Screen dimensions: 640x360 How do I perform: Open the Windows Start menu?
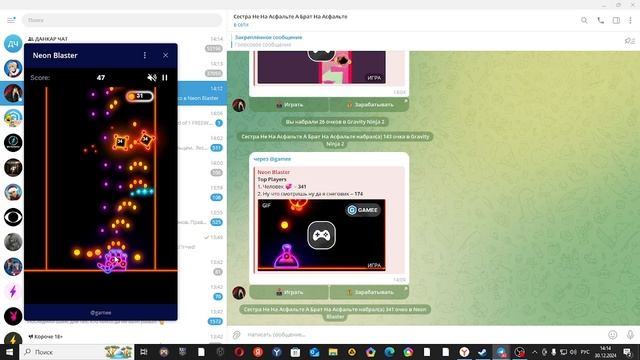9,352
